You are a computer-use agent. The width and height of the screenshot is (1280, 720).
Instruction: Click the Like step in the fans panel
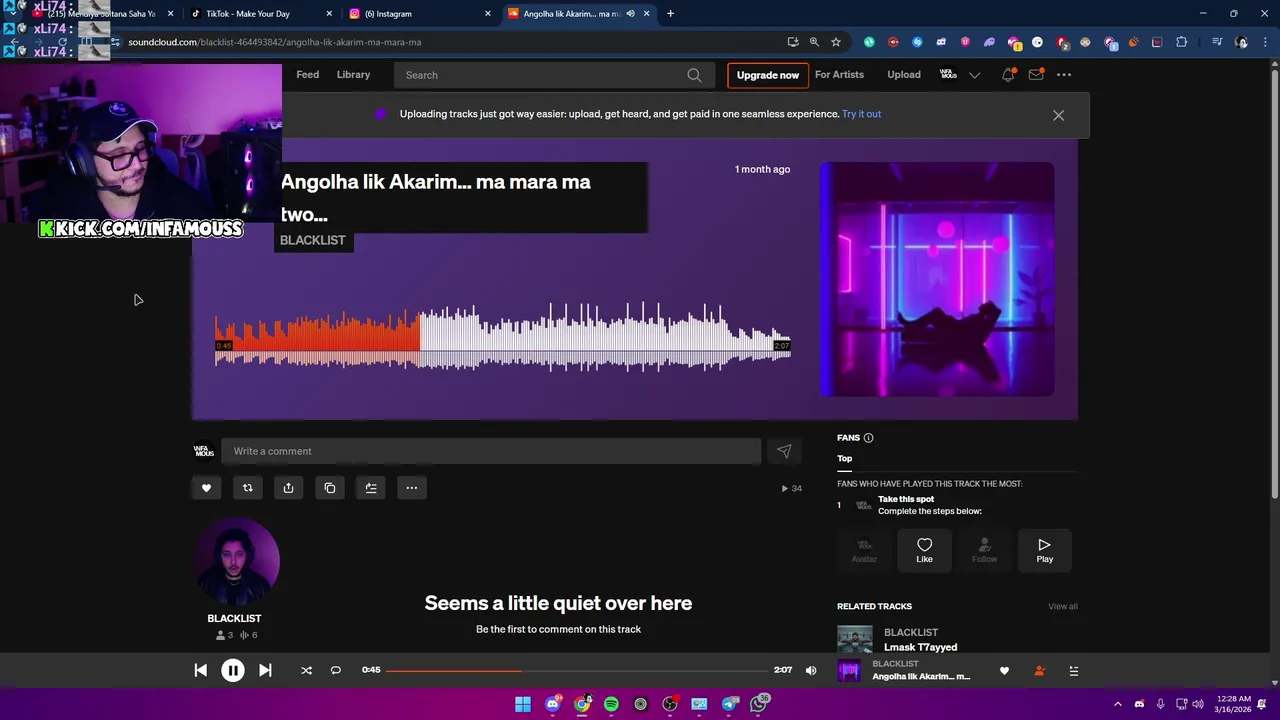pyautogui.click(x=924, y=549)
